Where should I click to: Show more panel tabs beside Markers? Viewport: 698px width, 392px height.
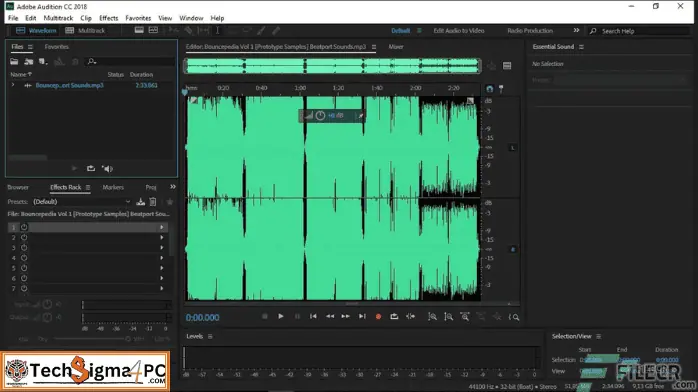point(173,187)
